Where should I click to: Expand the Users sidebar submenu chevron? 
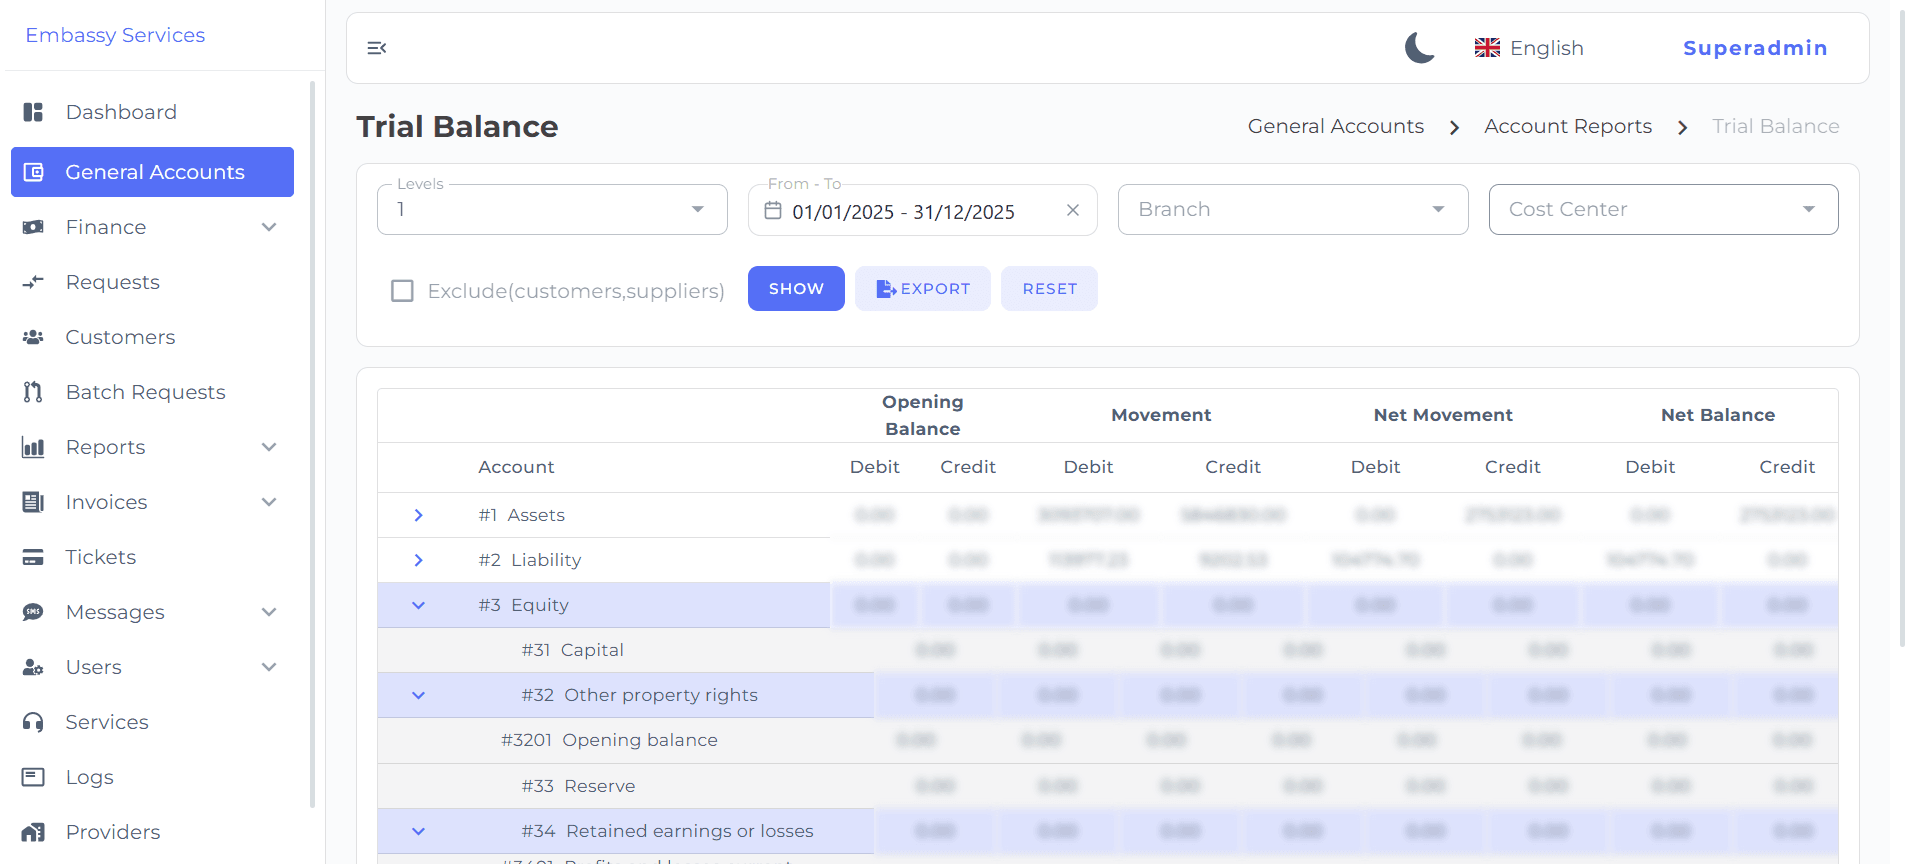pos(269,667)
